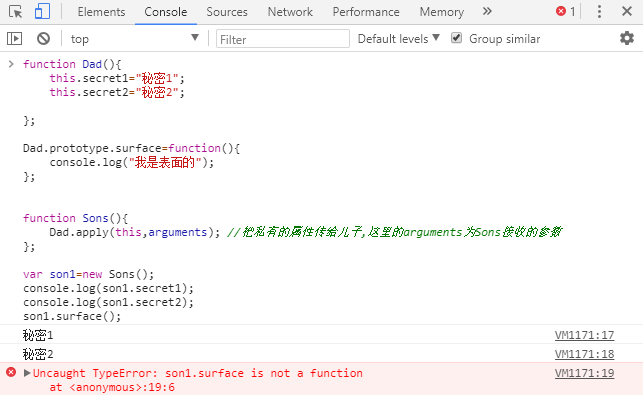Click the "function Dad(){" code line
The width and height of the screenshot is (643, 395).
(72, 64)
